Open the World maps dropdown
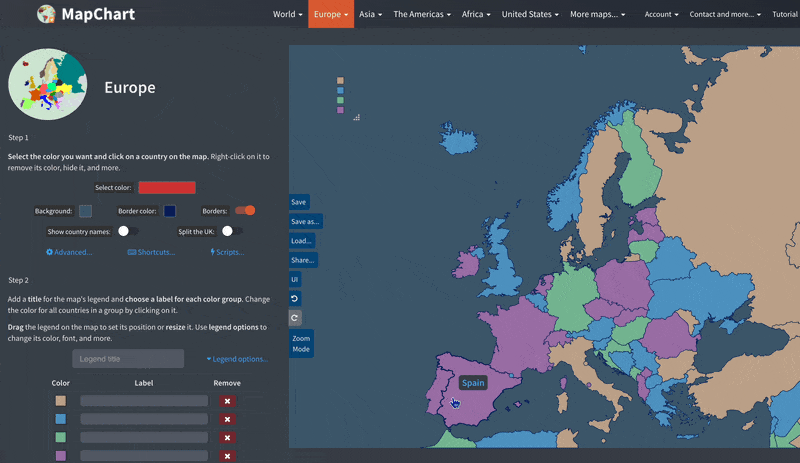The width and height of the screenshot is (800, 463). coord(287,14)
